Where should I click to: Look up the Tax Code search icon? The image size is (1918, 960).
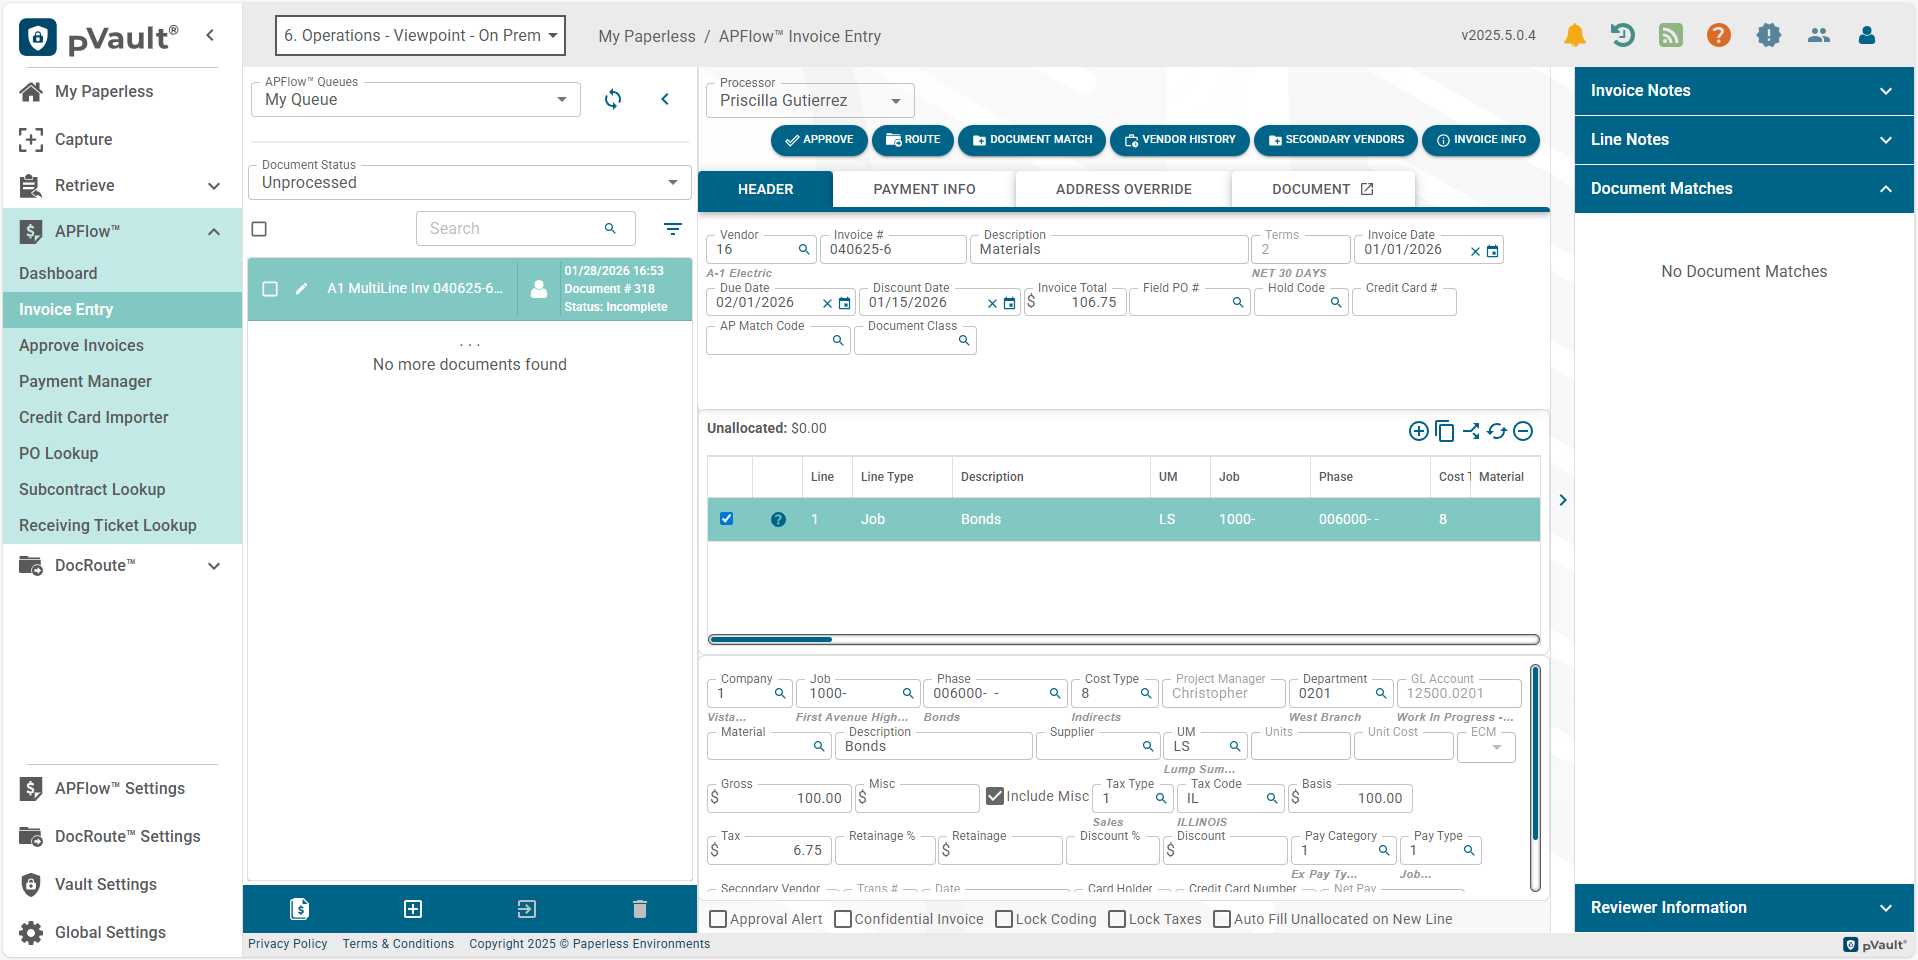coord(1272,798)
